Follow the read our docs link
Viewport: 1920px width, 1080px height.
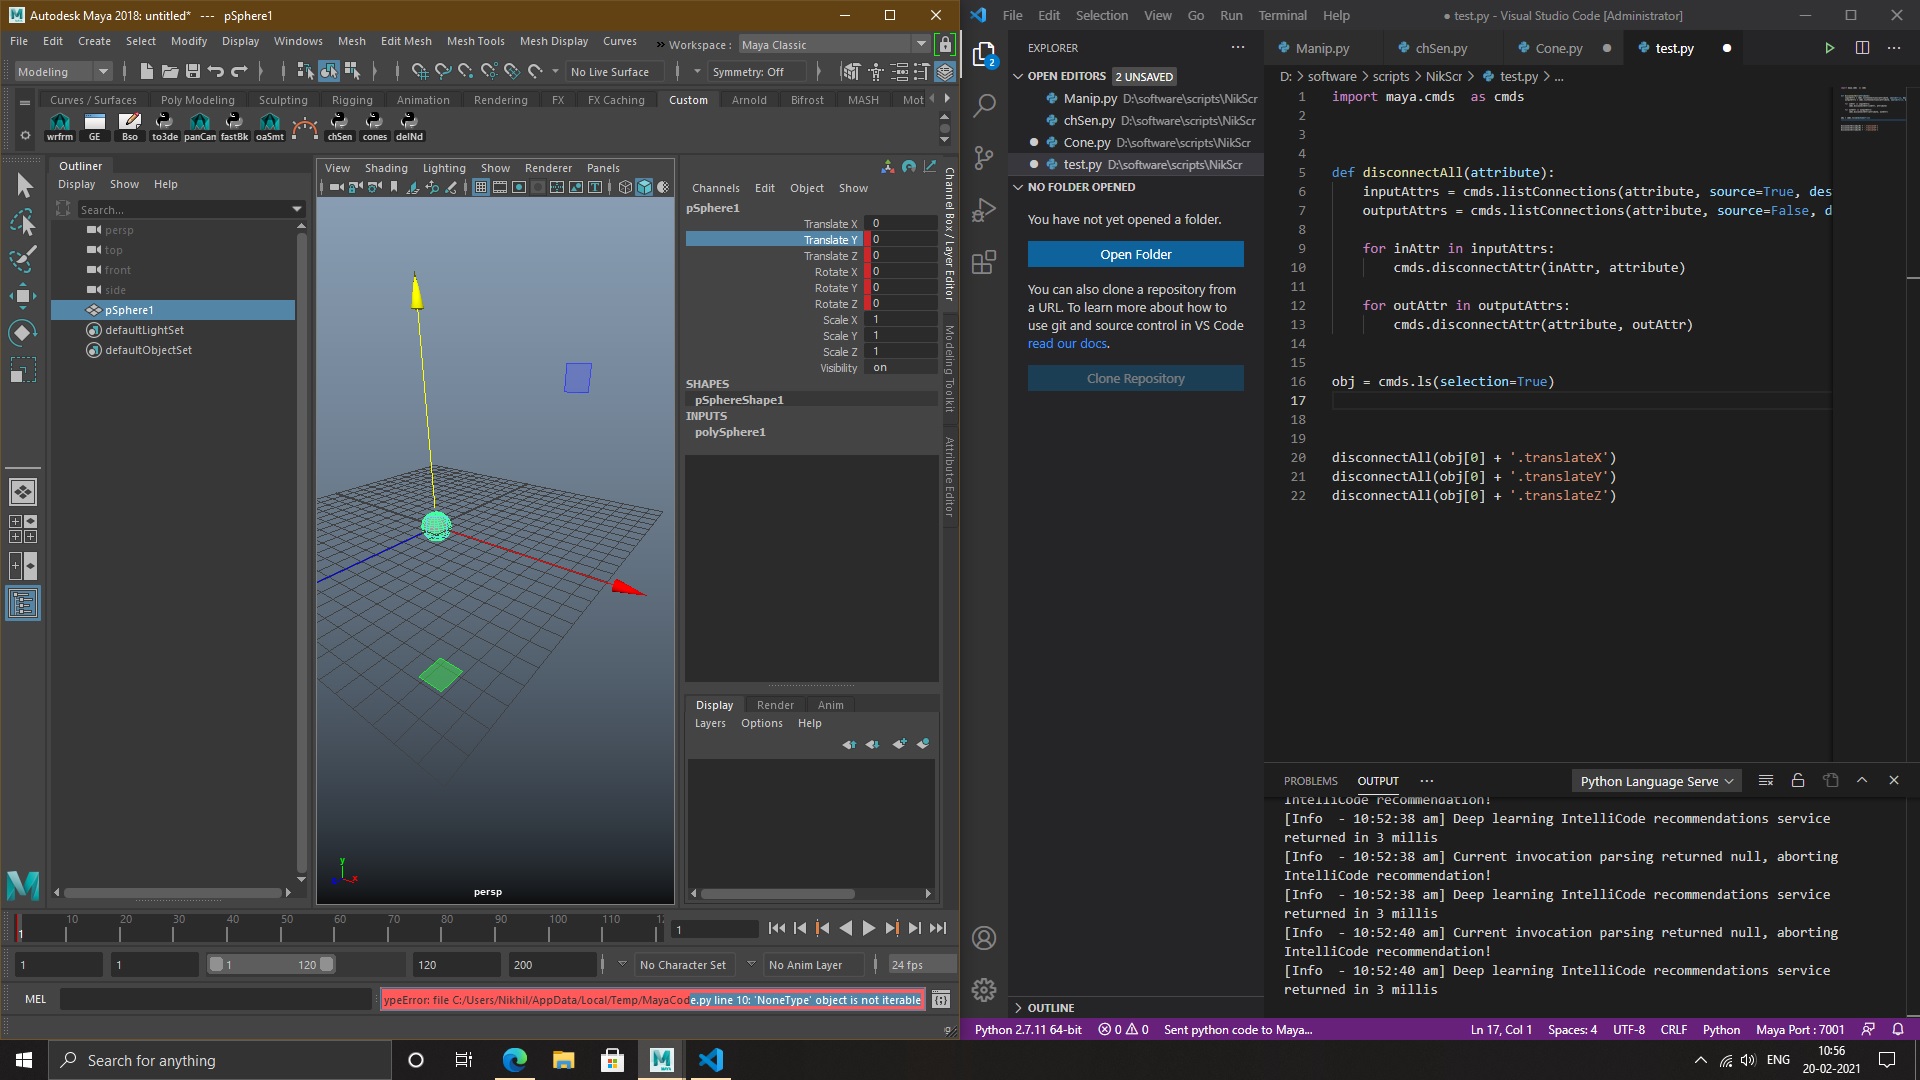pyautogui.click(x=1067, y=343)
